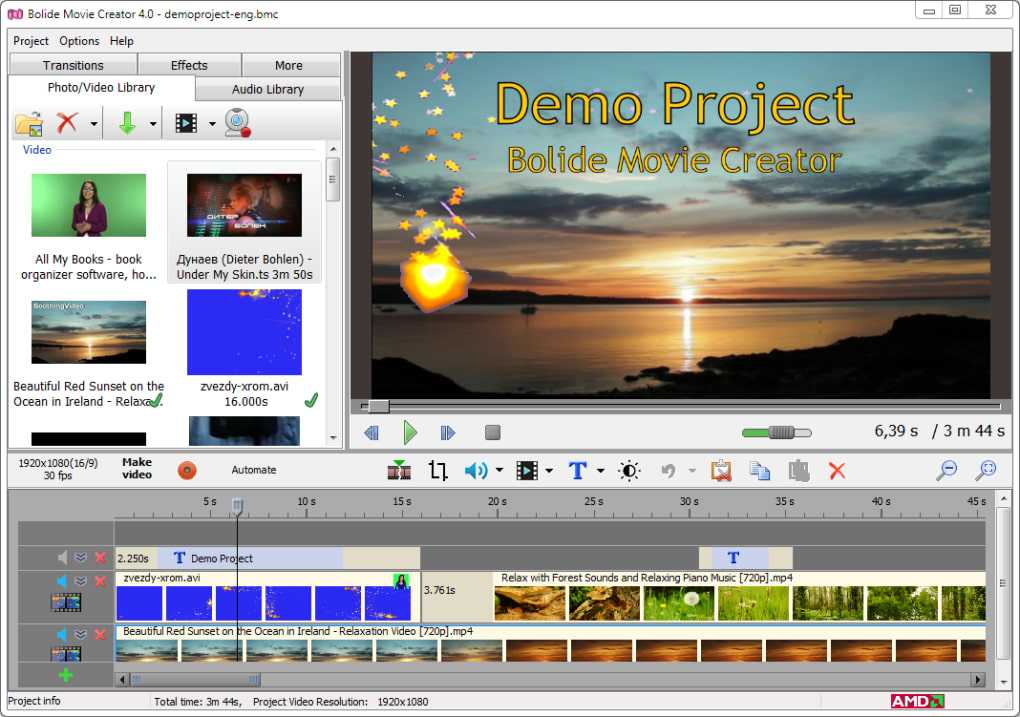This screenshot has height=717, width=1020.
Task: Mute the text track speaker icon
Action: (x=62, y=558)
